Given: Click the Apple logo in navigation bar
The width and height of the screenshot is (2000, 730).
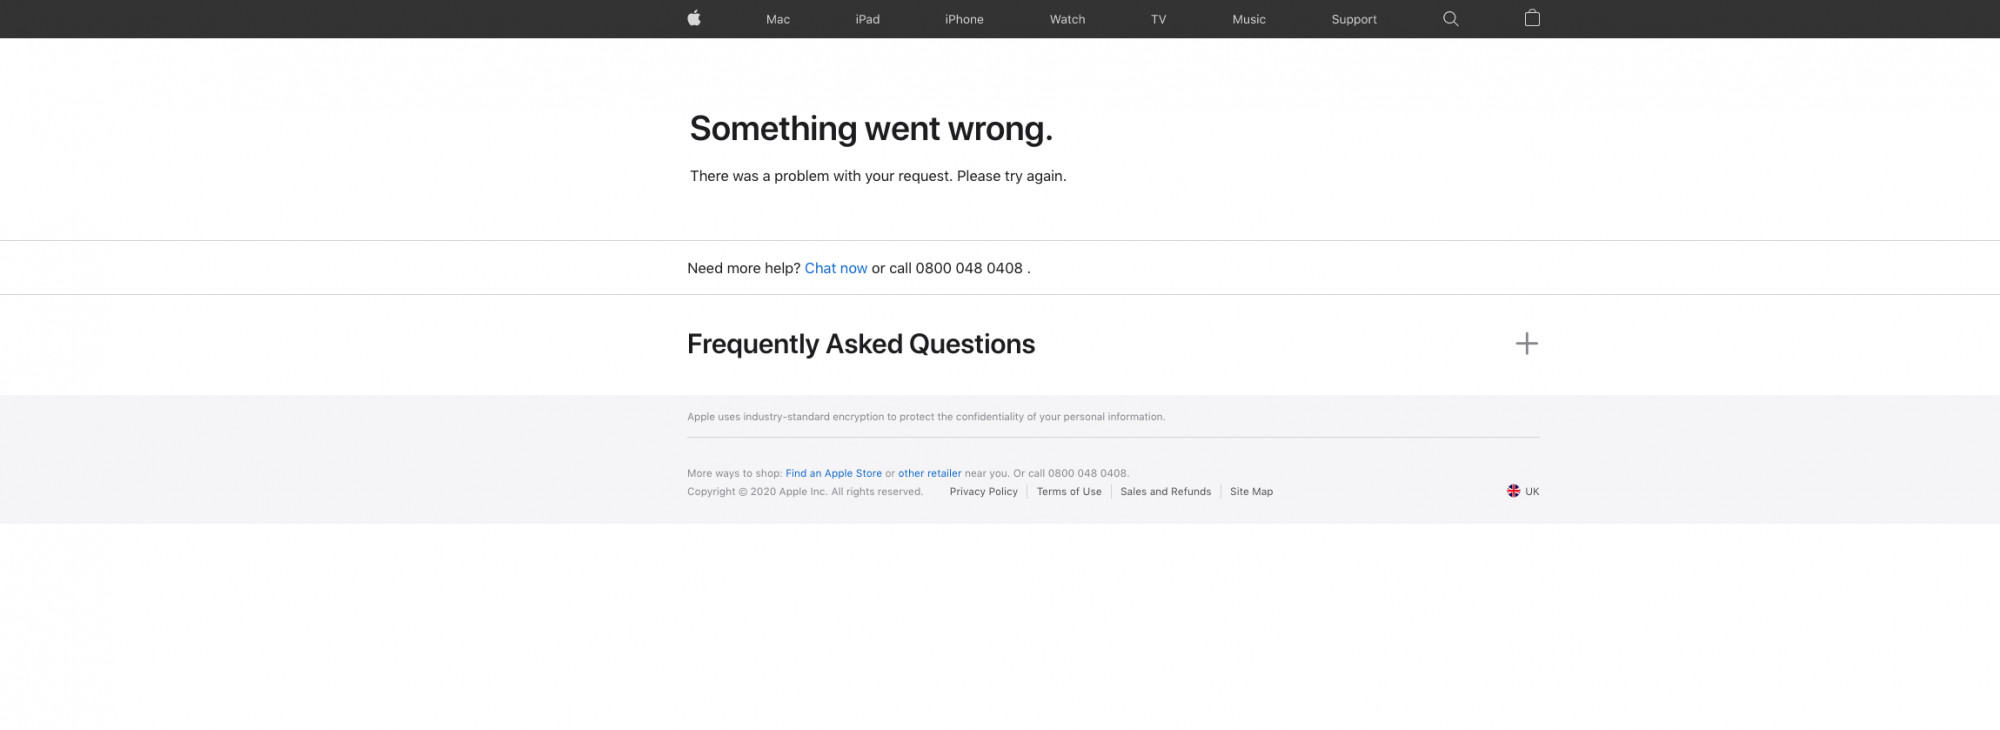Looking at the screenshot, I should 694,18.
